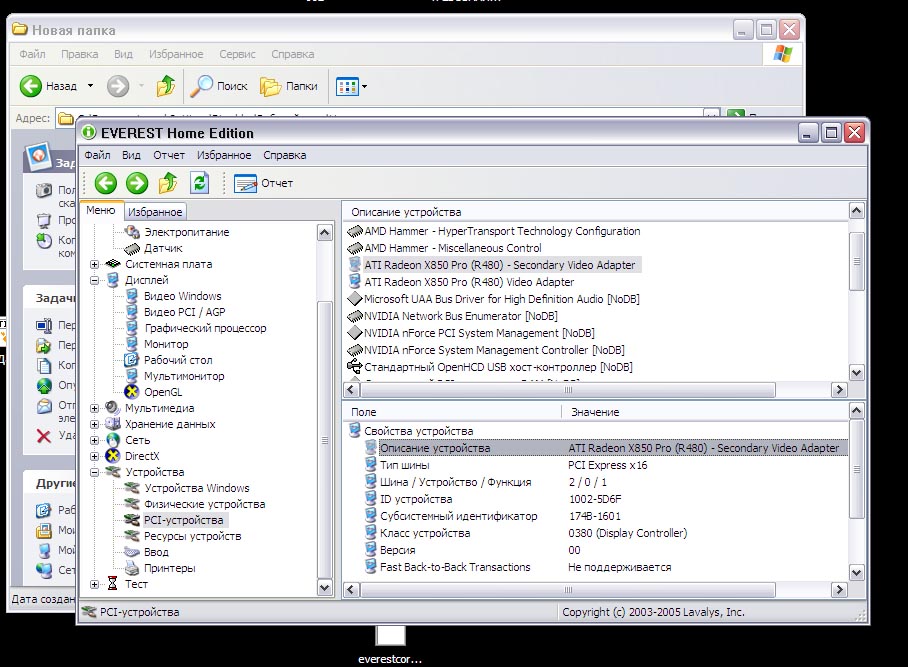
Task: Switch to the Меню tab
Action: click(x=101, y=210)
